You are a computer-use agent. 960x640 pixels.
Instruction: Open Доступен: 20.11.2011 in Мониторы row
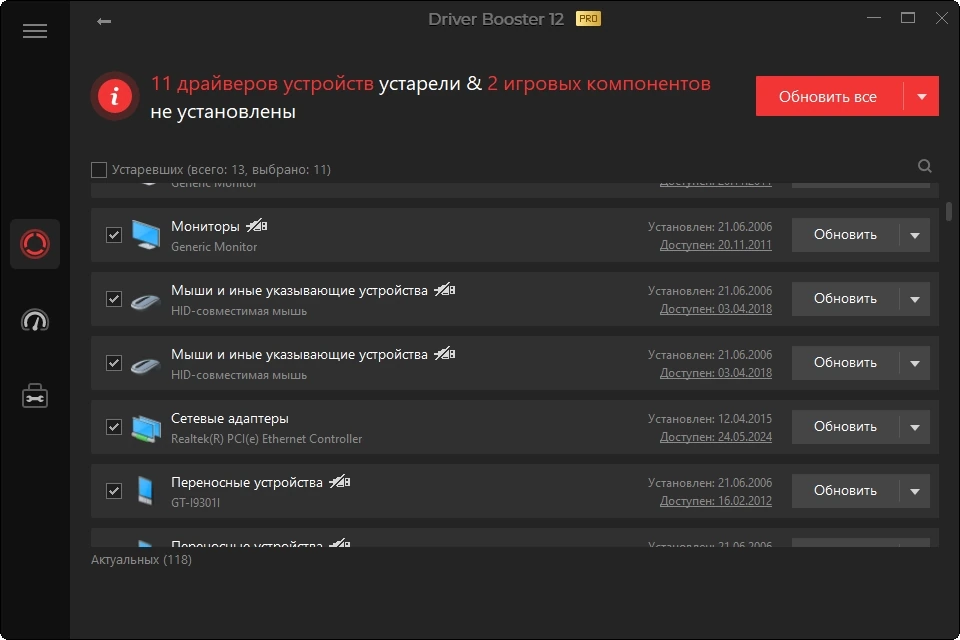point(716,245)
